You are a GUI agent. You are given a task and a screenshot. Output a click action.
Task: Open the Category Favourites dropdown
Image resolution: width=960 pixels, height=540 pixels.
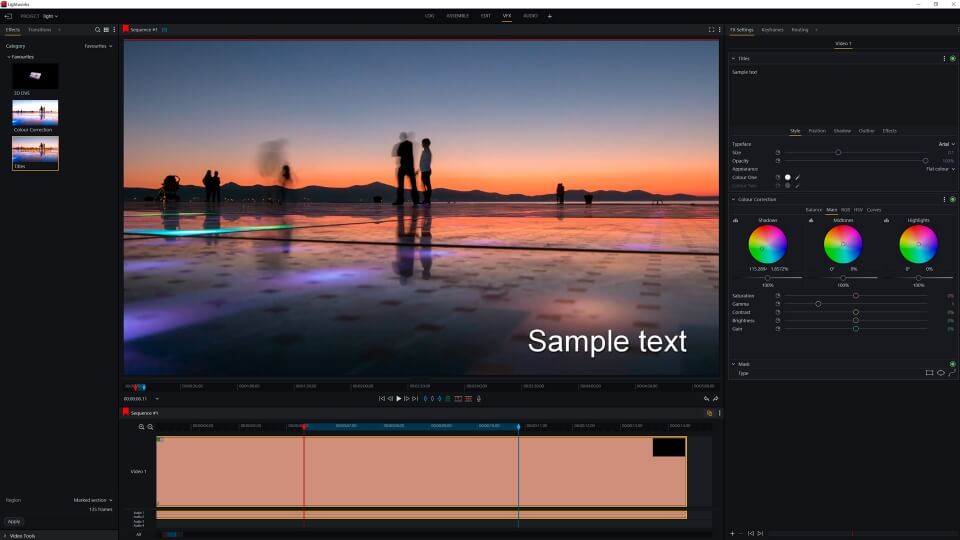[x=98, y=46]
